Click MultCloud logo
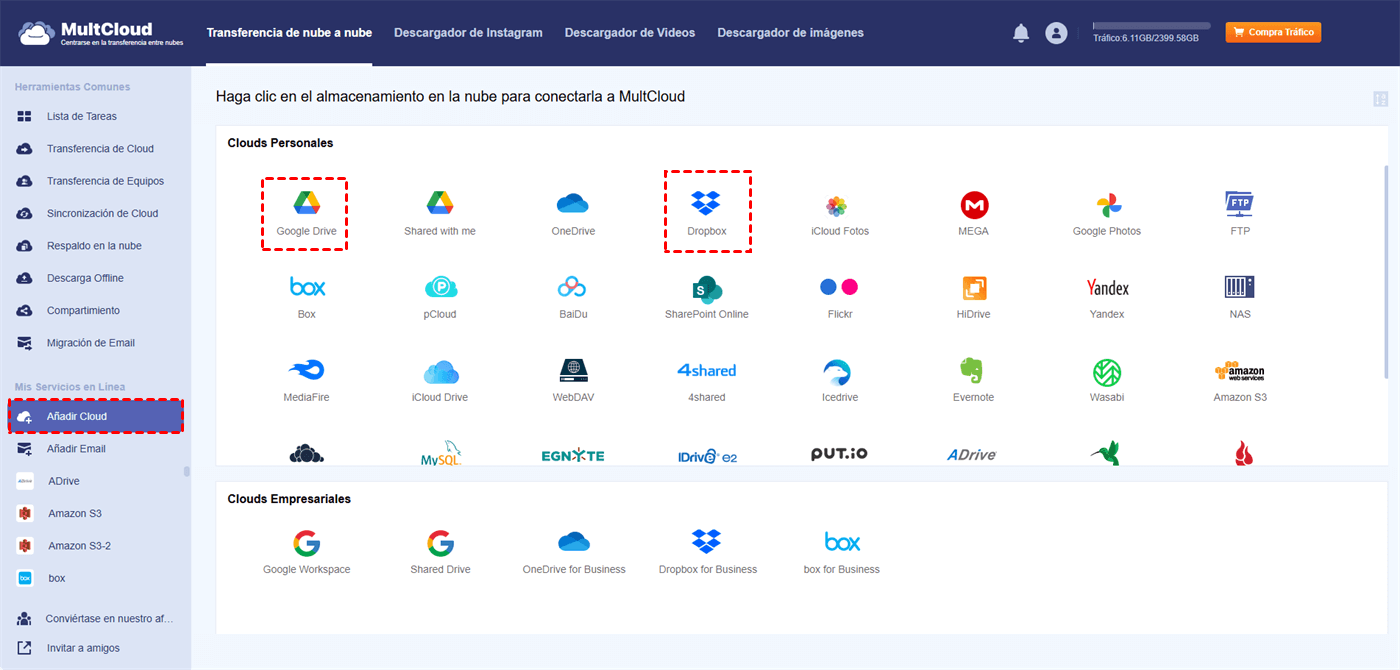 [100, 33]
